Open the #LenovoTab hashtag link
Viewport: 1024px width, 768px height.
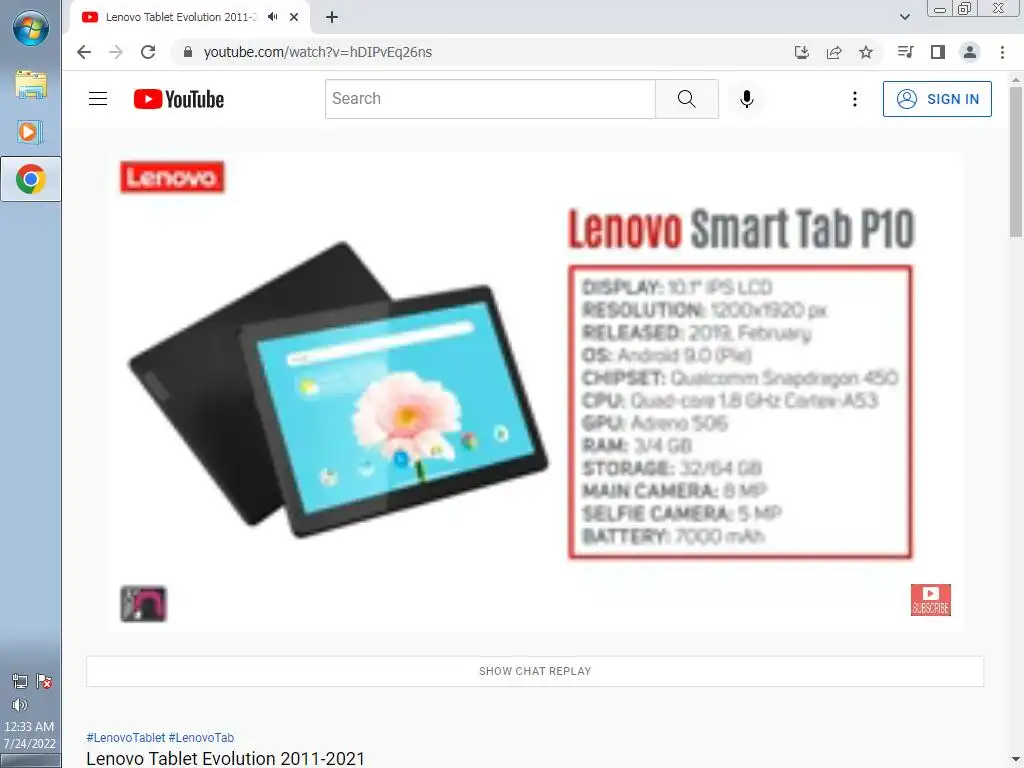[201, 737]
